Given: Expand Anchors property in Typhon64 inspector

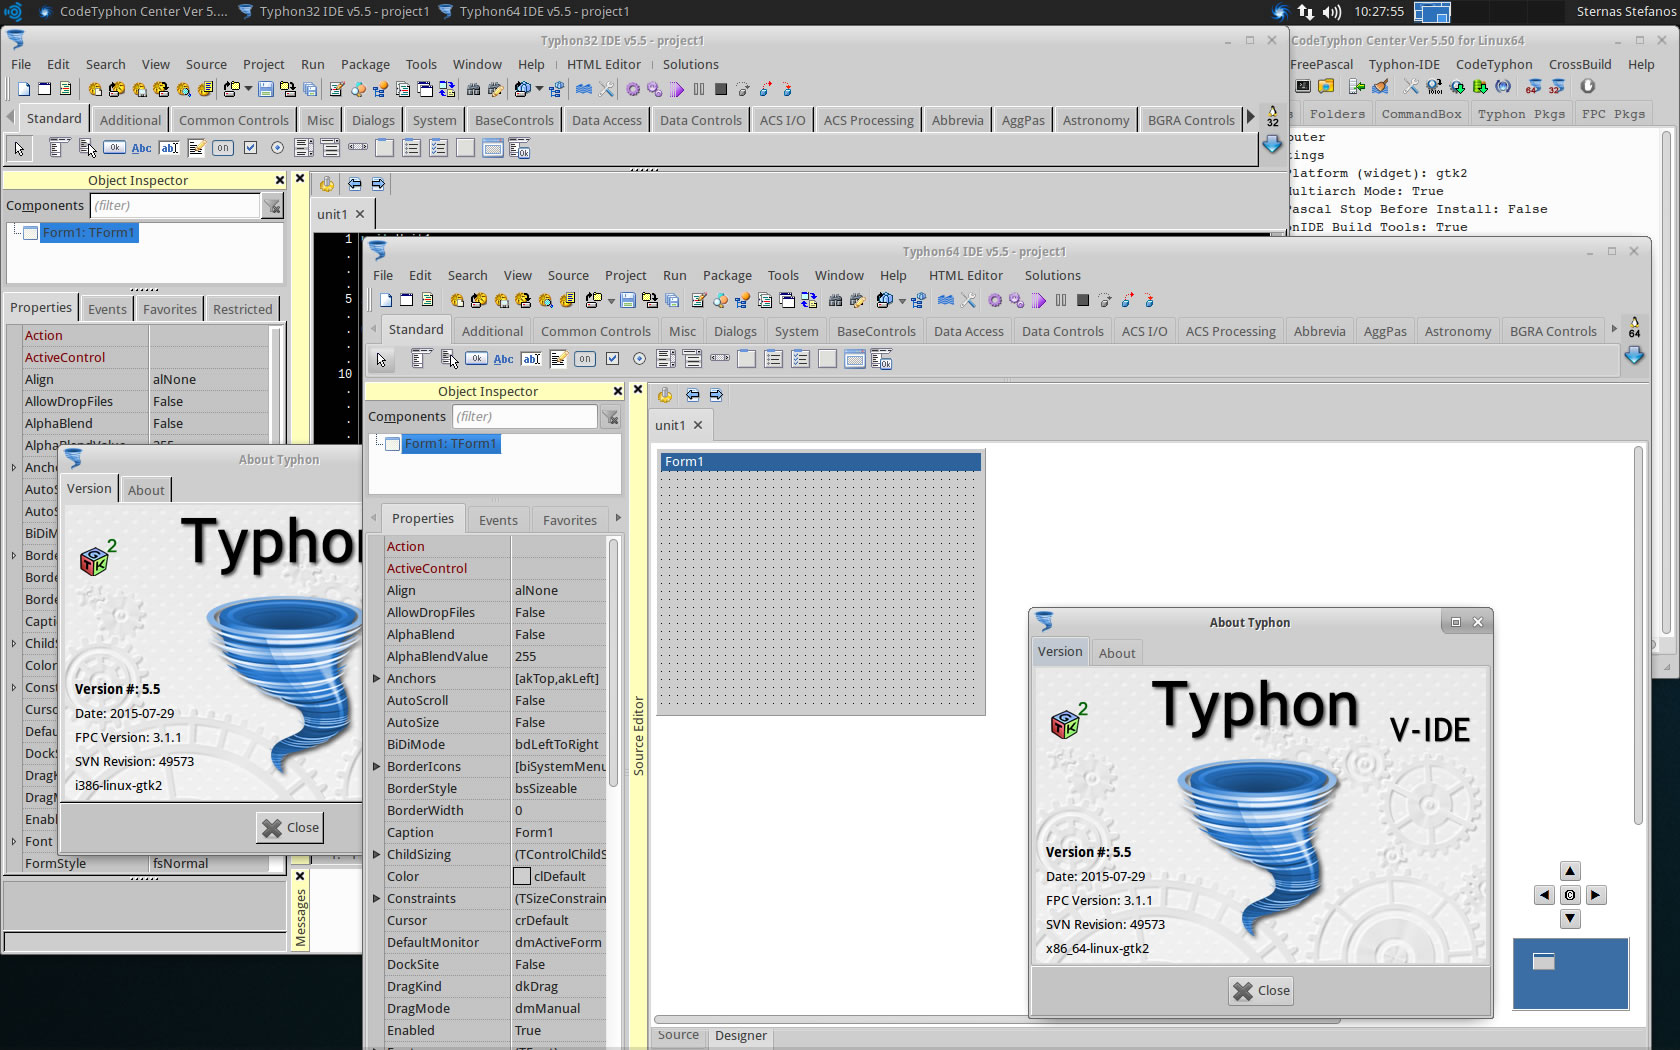Looking at the screenshot, I should [376, 678].
